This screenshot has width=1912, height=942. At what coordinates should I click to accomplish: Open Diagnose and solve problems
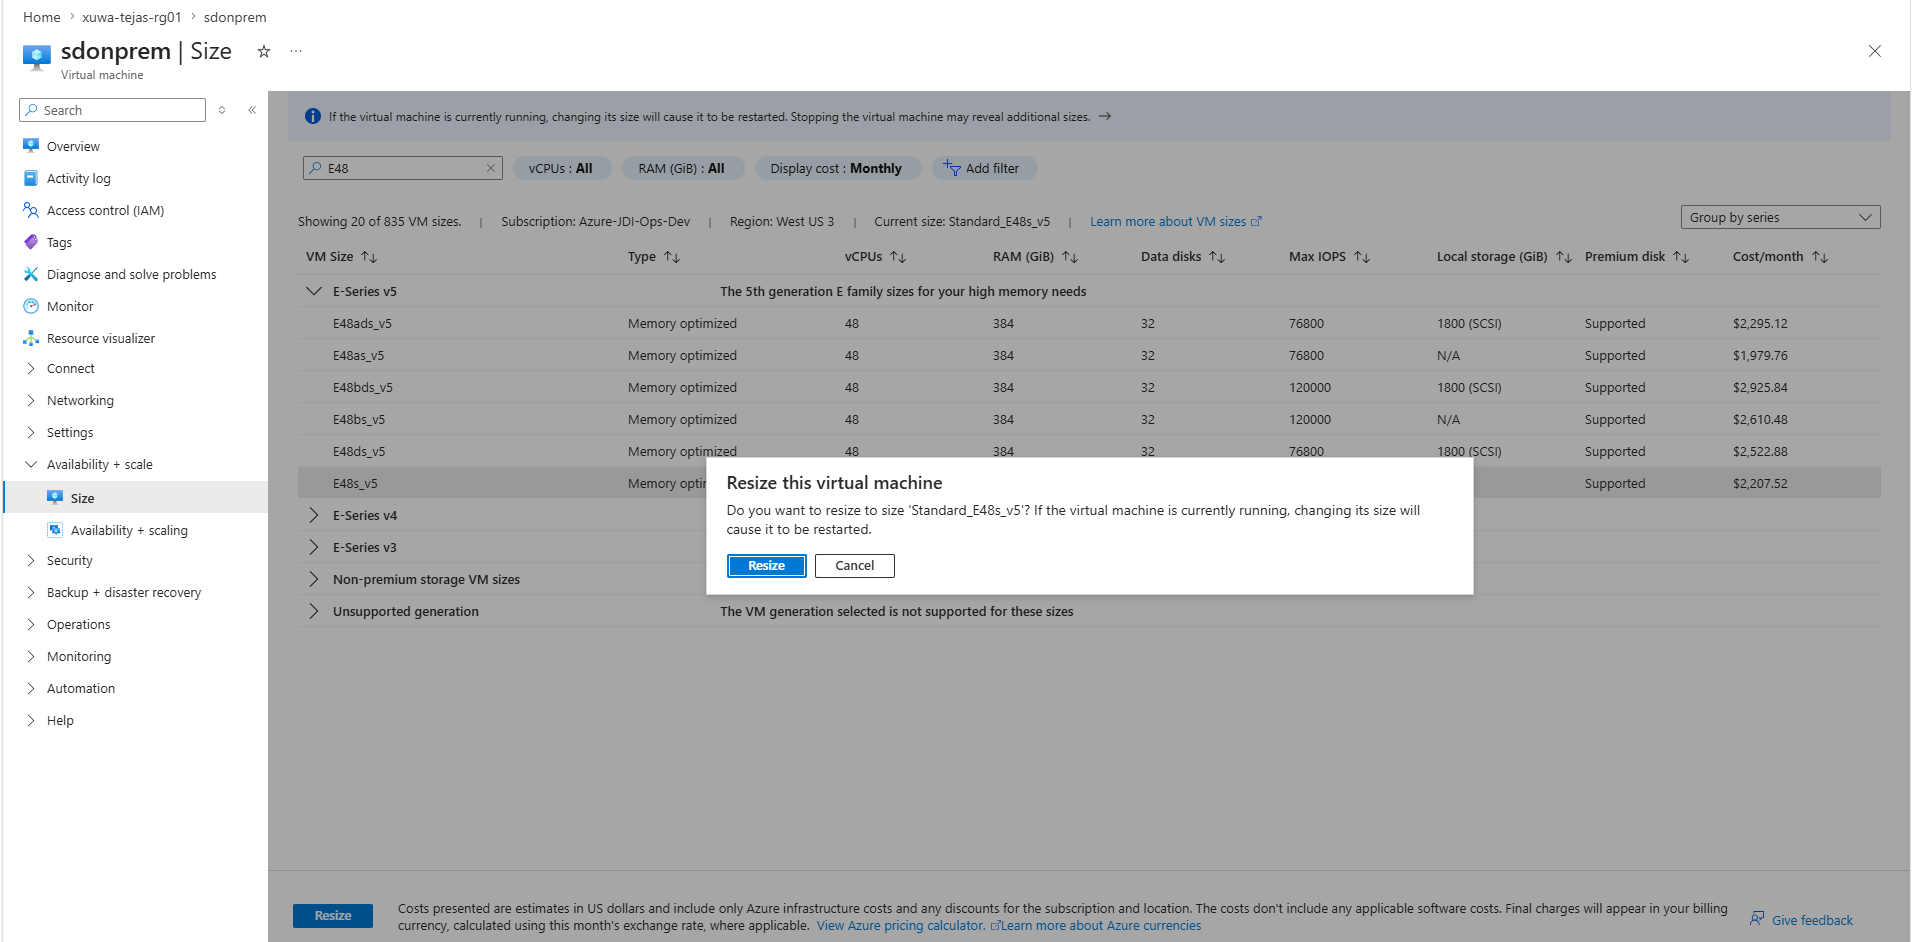click(131, 274)
